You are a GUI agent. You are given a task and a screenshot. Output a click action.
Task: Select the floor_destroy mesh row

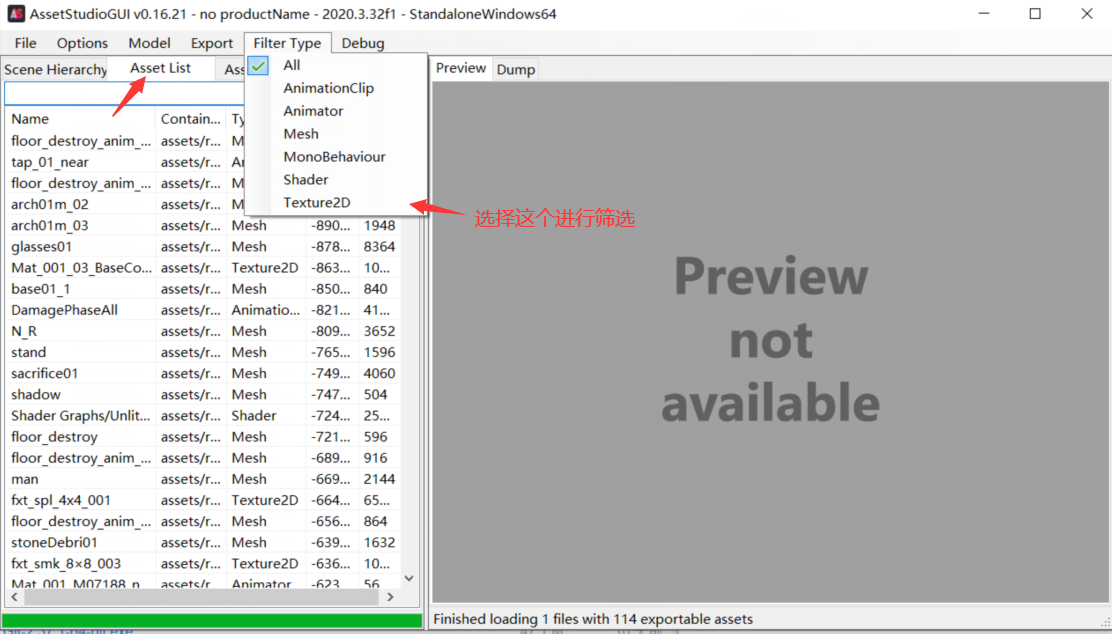tap(202, 437)
